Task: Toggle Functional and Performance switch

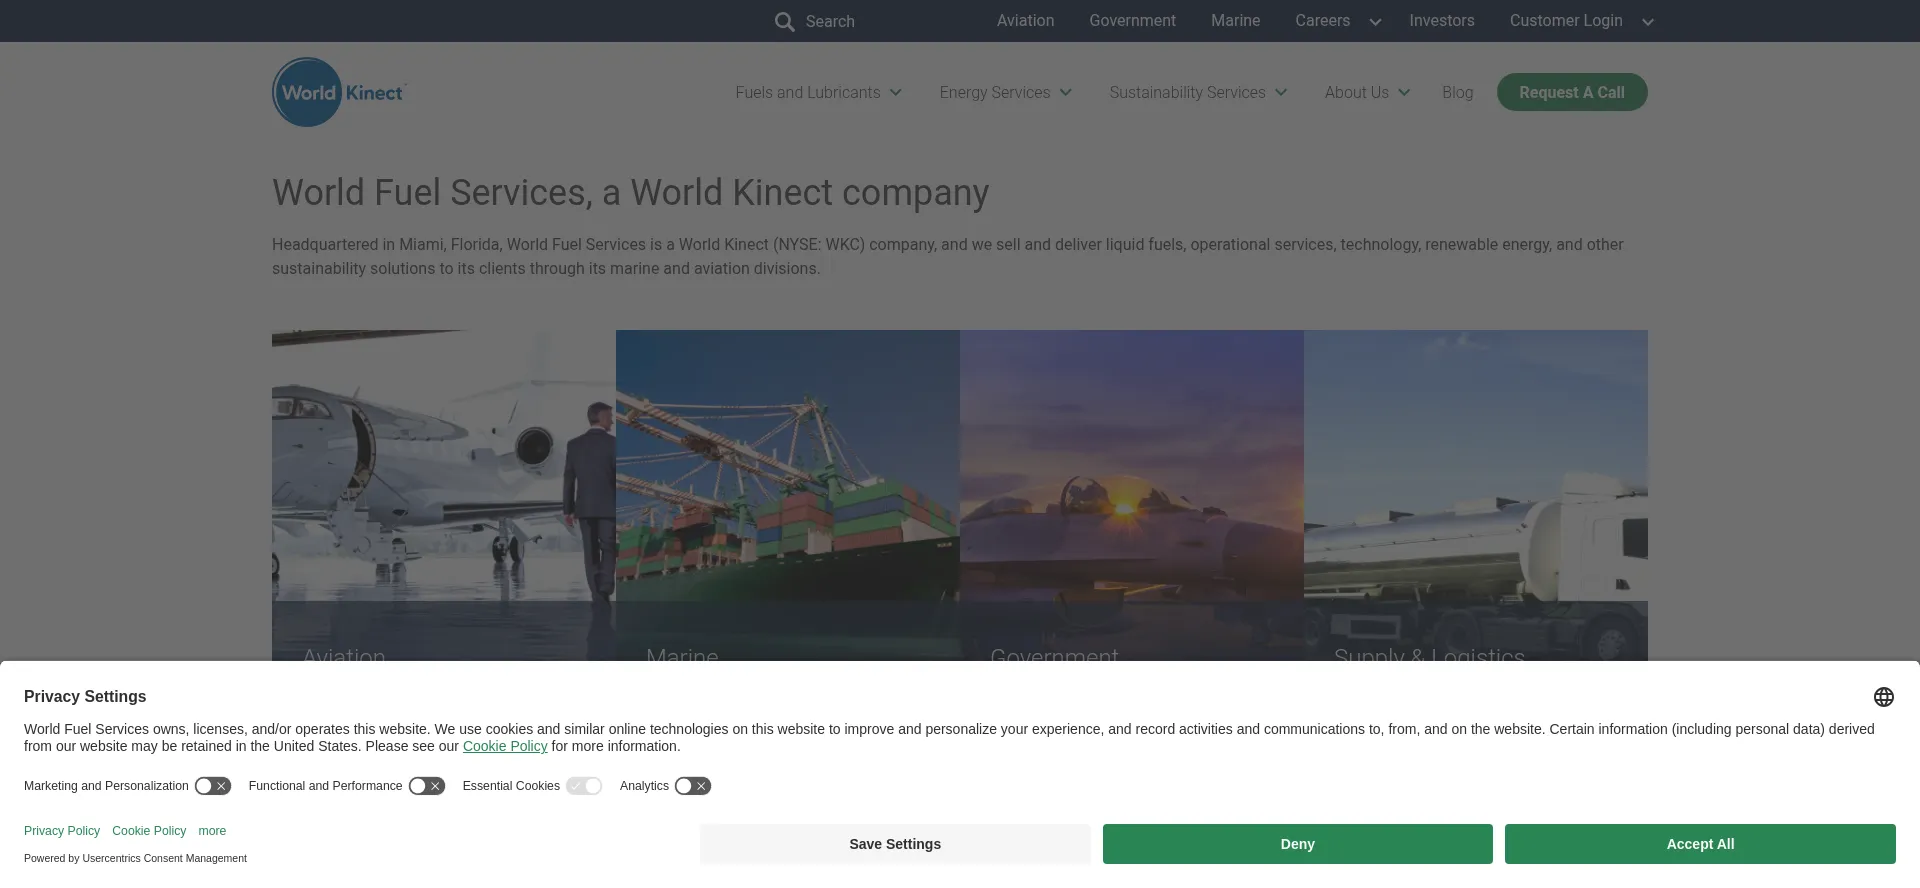Action: (x=427, y=786)
